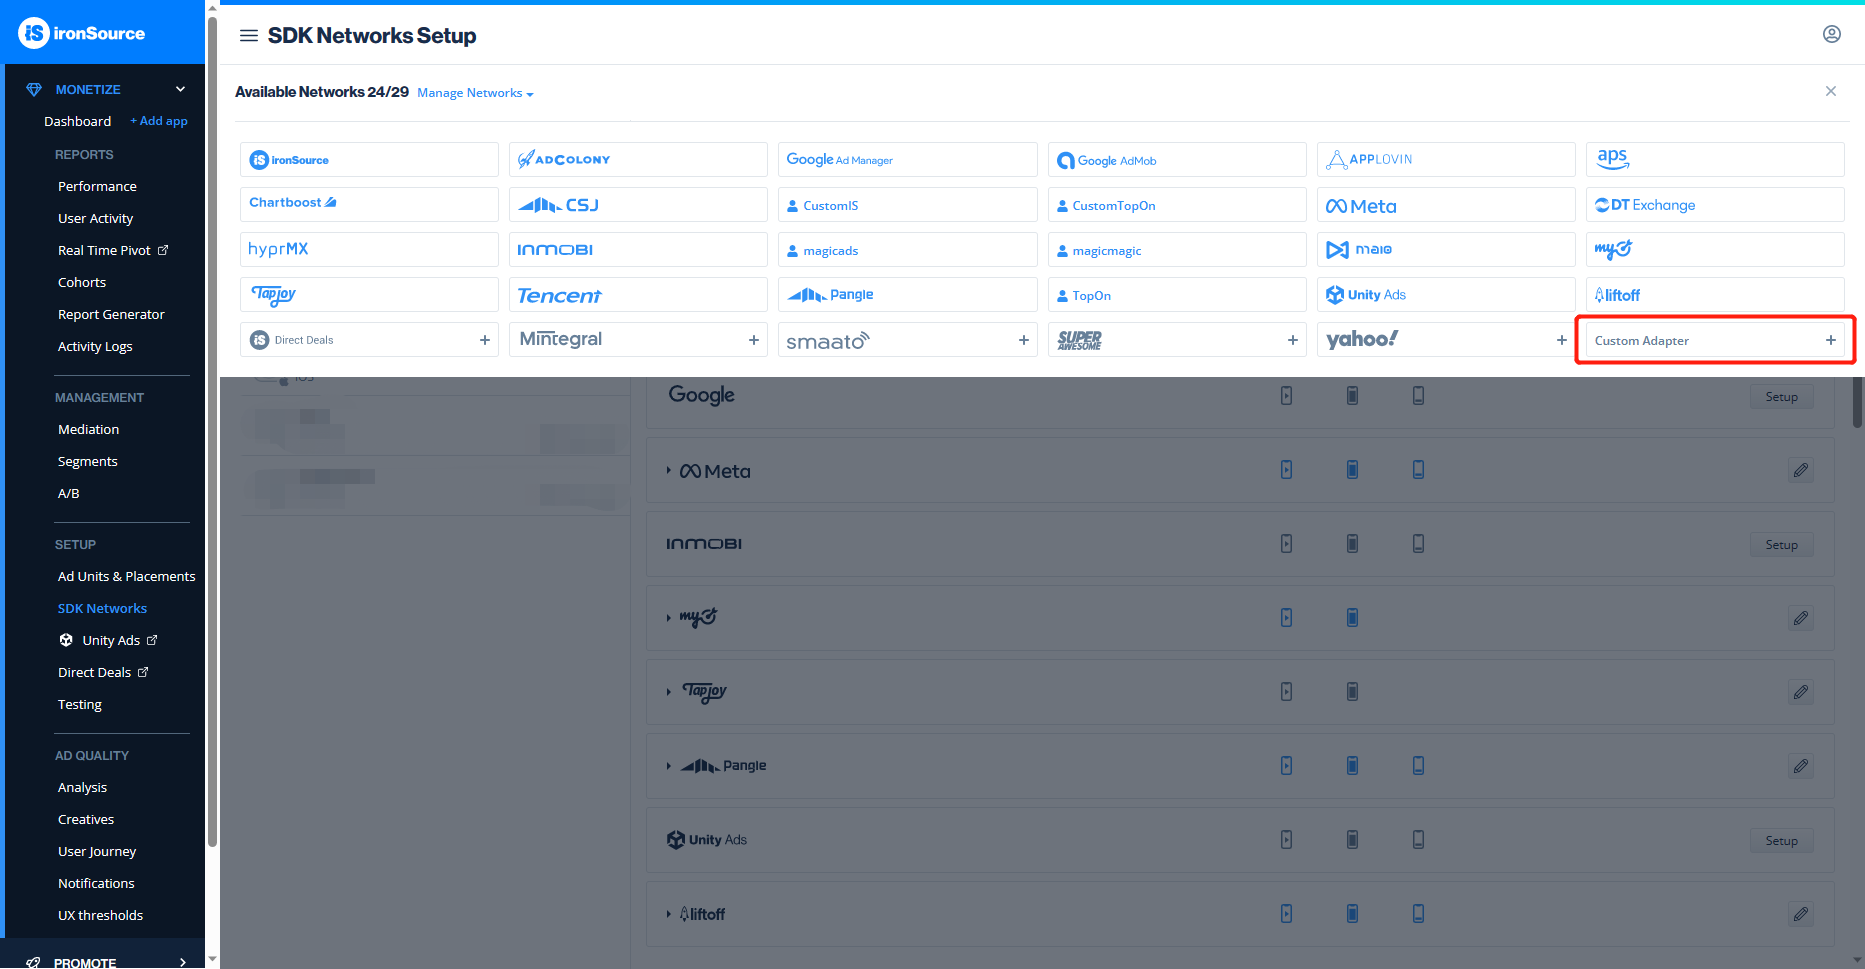1865x969 pixels.
Task: Click the pencil edit icon on the Pangle row
Action: click(x=1801, y=766)
